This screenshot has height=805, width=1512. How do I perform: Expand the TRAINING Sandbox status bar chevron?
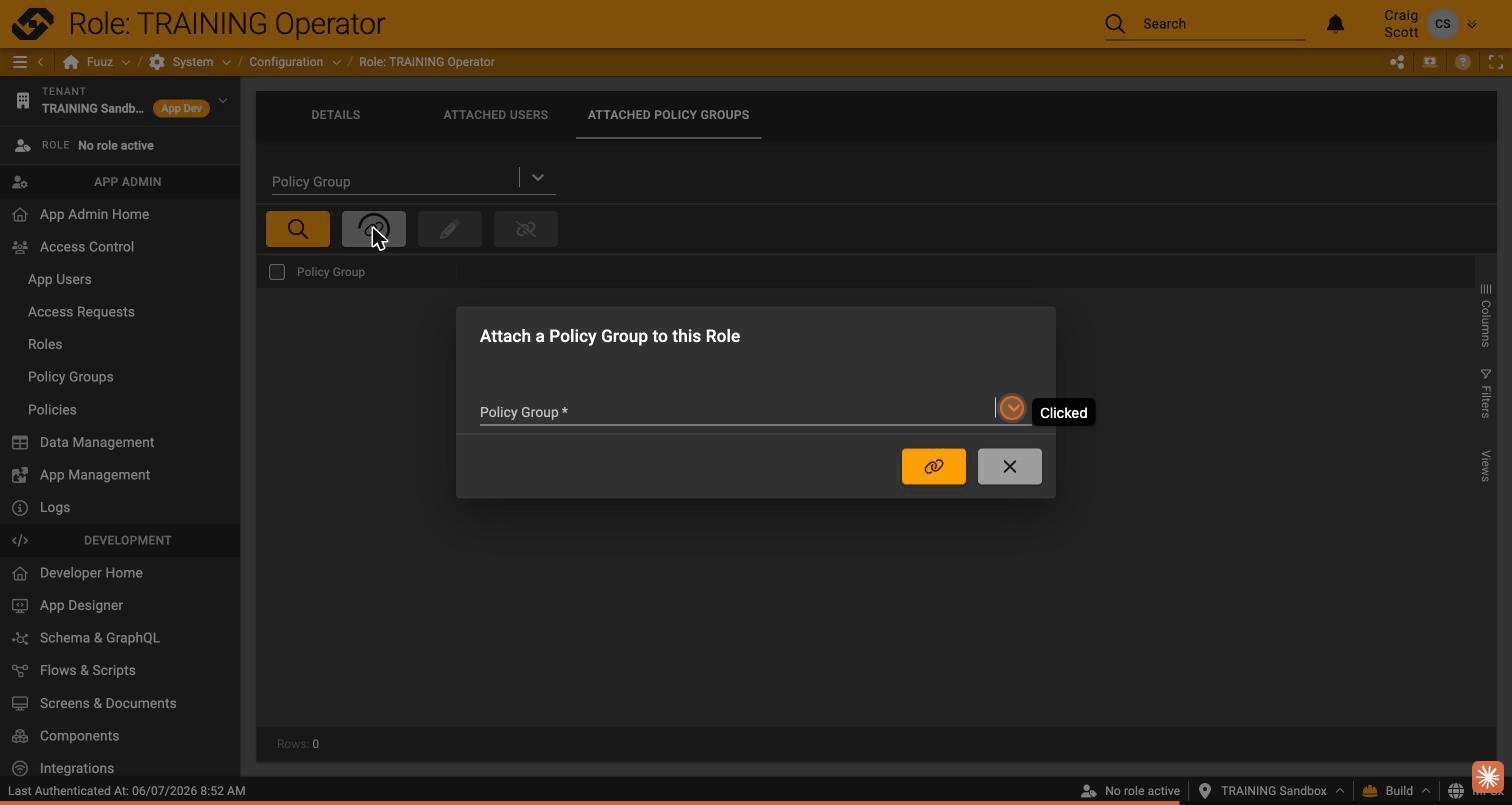(1339, 791)
